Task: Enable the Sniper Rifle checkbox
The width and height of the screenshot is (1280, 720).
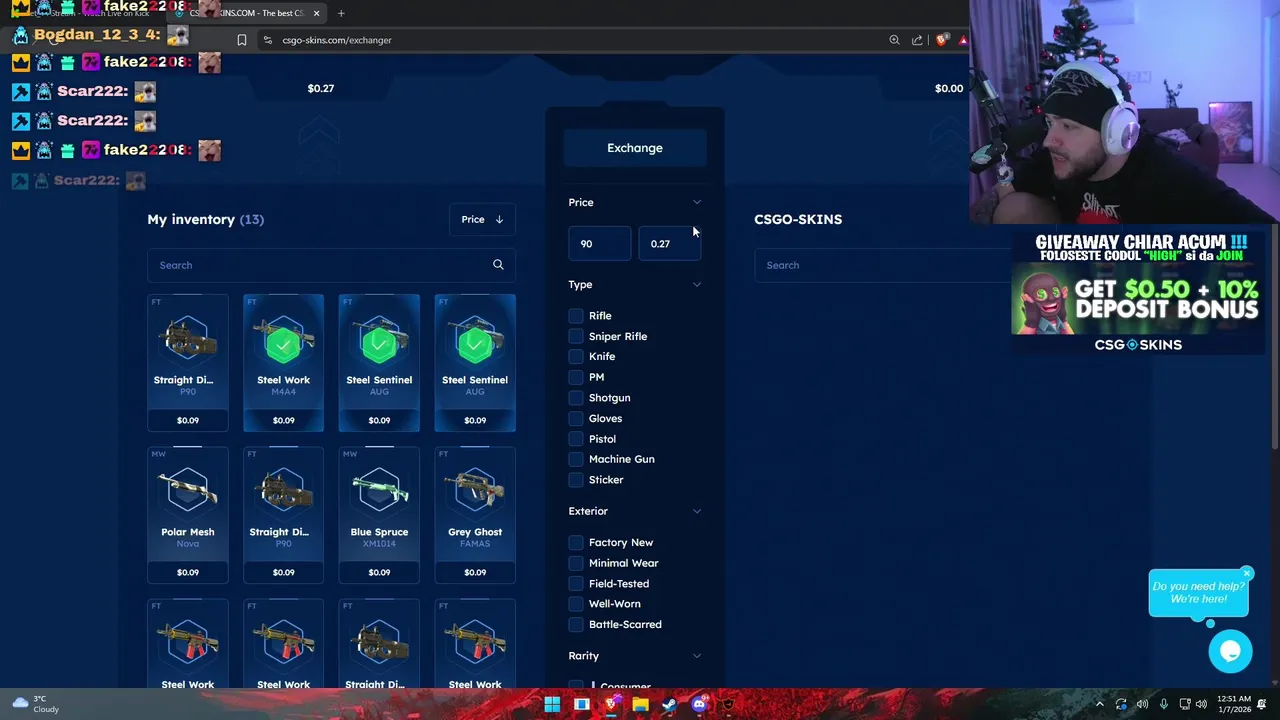Action: coord(576,336)
